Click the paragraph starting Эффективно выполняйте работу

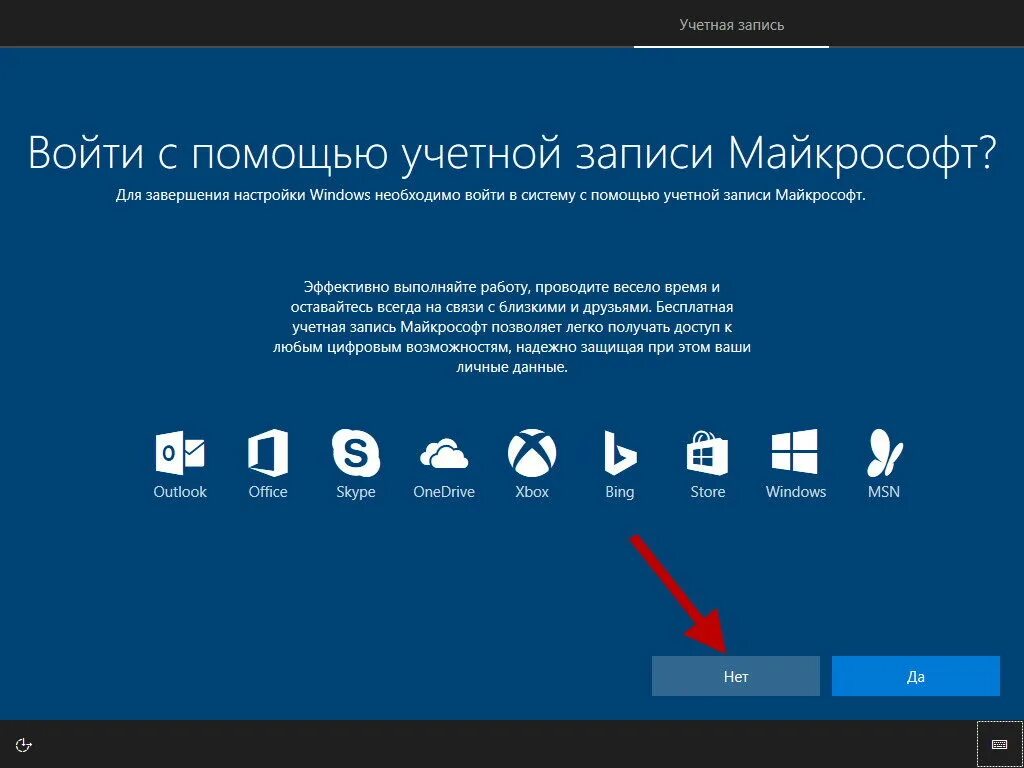(511, 327)
